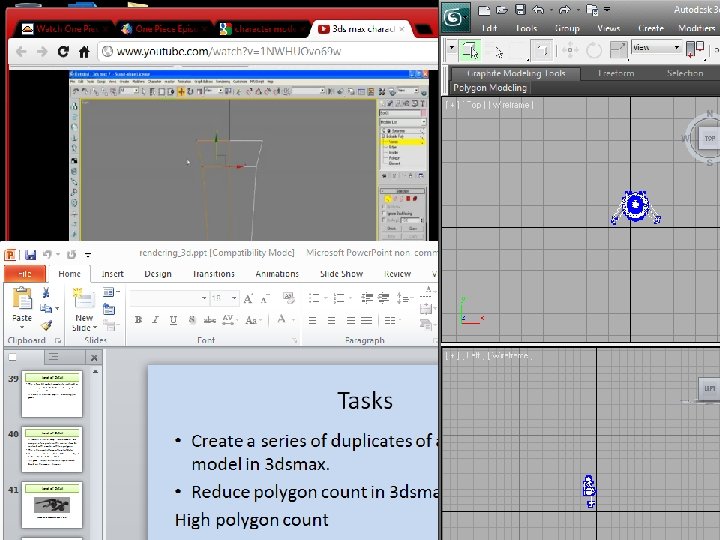Open PowerPoint Transitions tab
The width and height of the screenshot is (720, 540).
click(214, 274)
